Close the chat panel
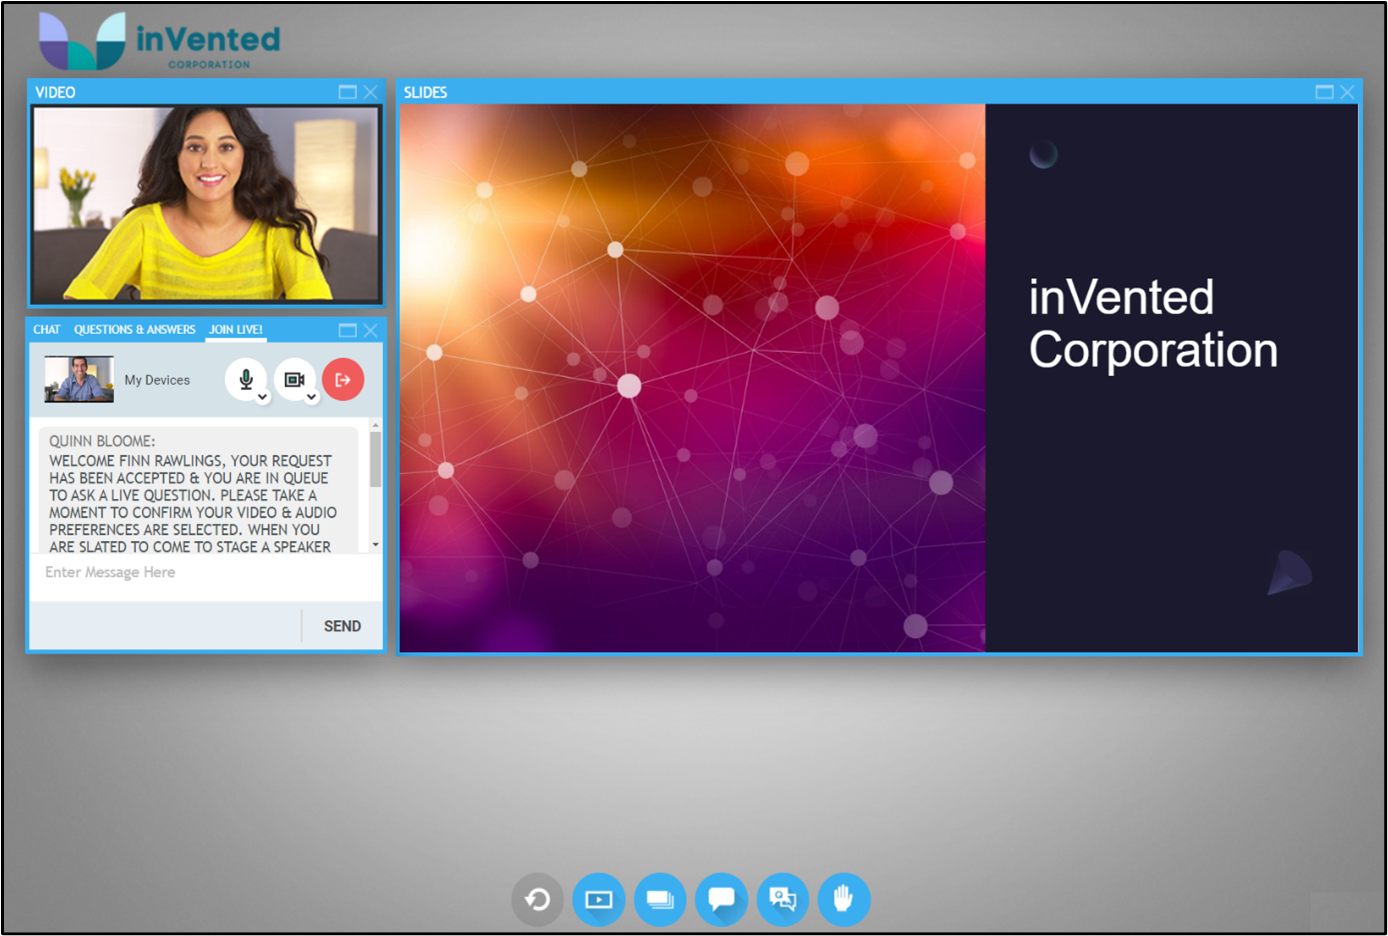The width and height of the screenshot is (1388, 936). pyautogui.click(x=371, y=330)
